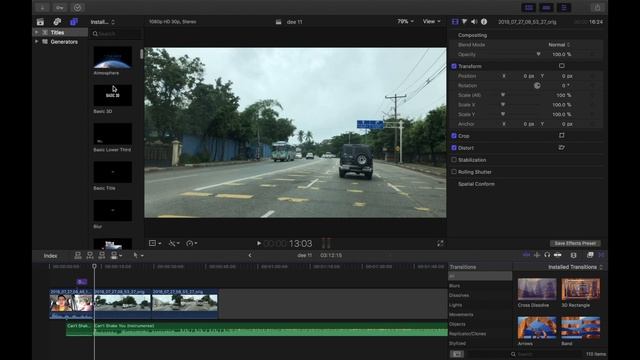Open the Installed Transitions dropdown
The height and width of the screenshot is (360, 640).
(x=575, y=267)
